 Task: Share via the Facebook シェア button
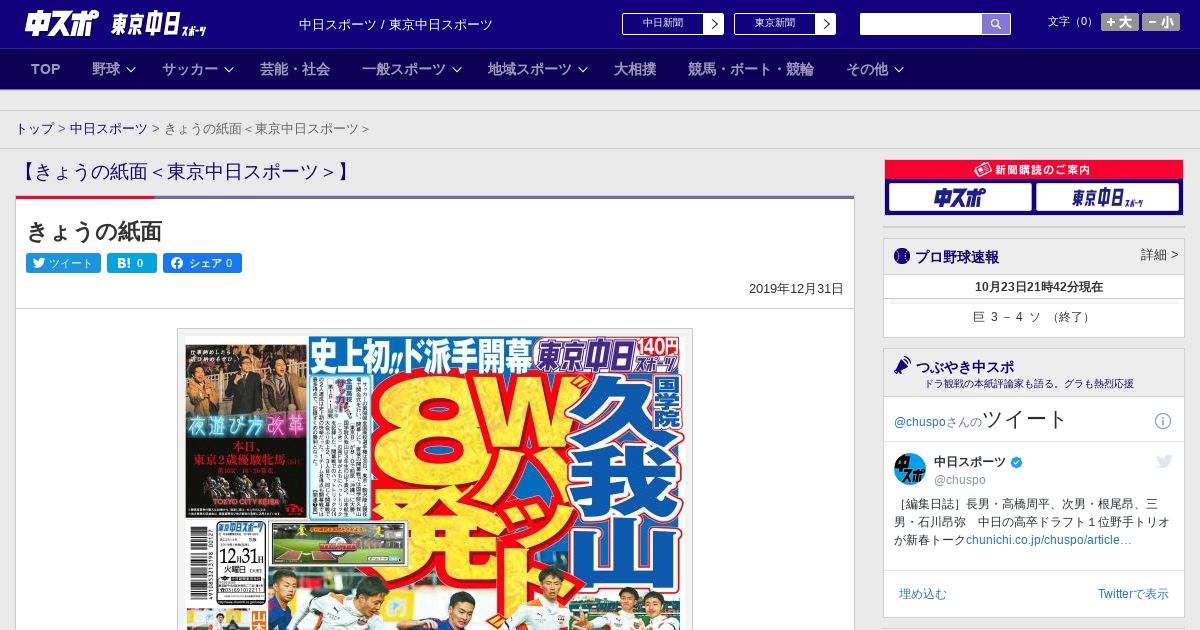pyautogui.click(x=202, y=263)
